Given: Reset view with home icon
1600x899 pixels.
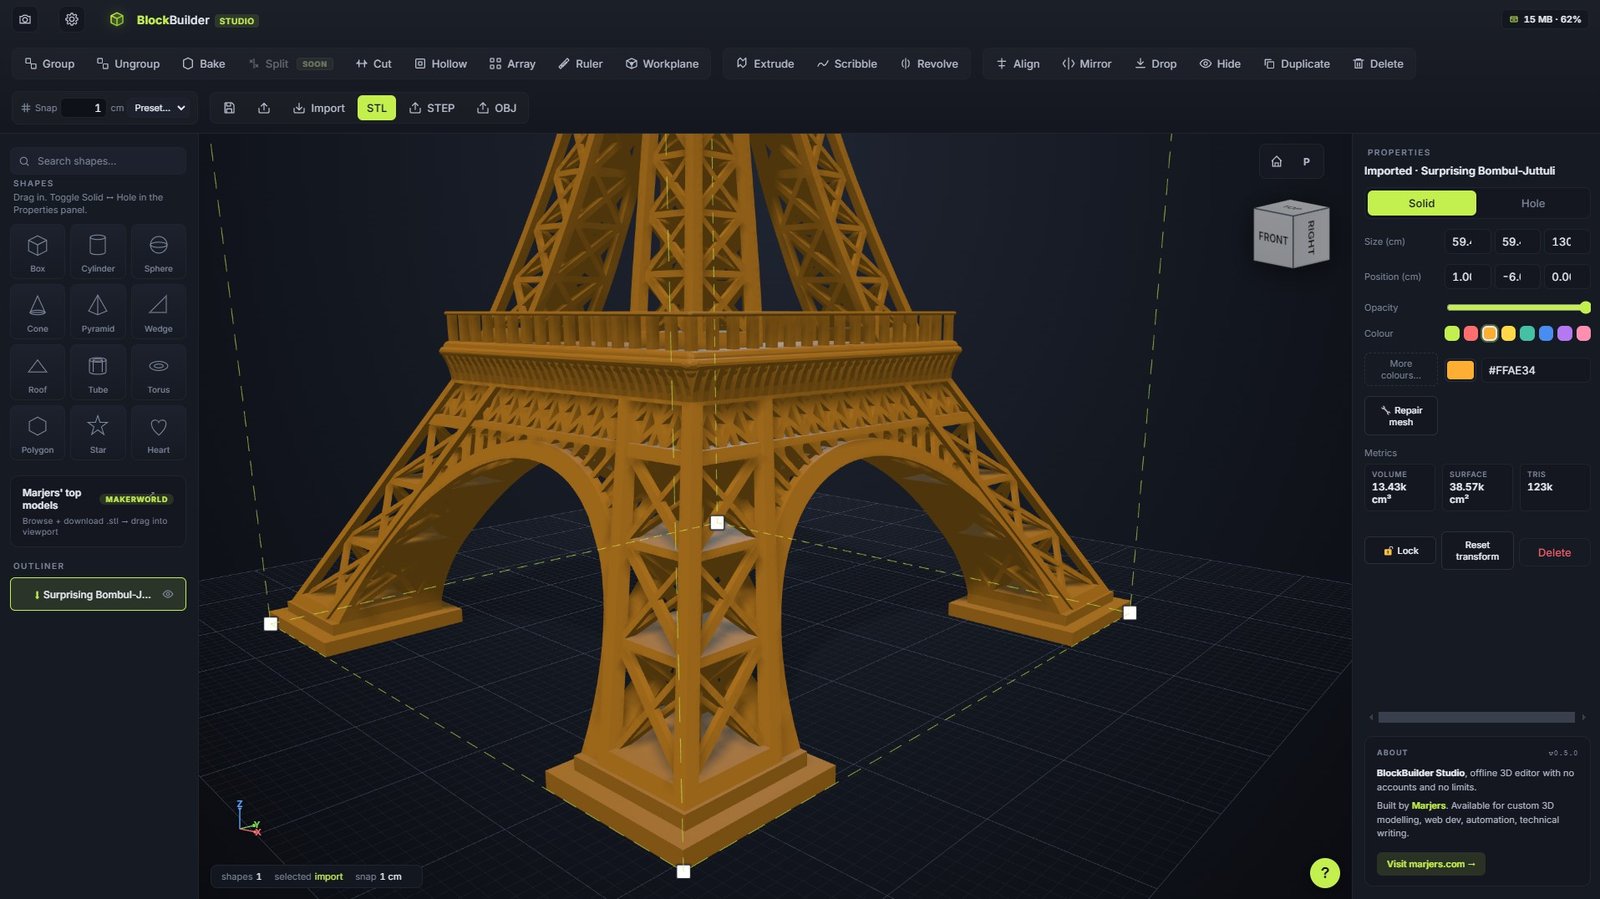Looking at the screenshot, I should 1276,161.
